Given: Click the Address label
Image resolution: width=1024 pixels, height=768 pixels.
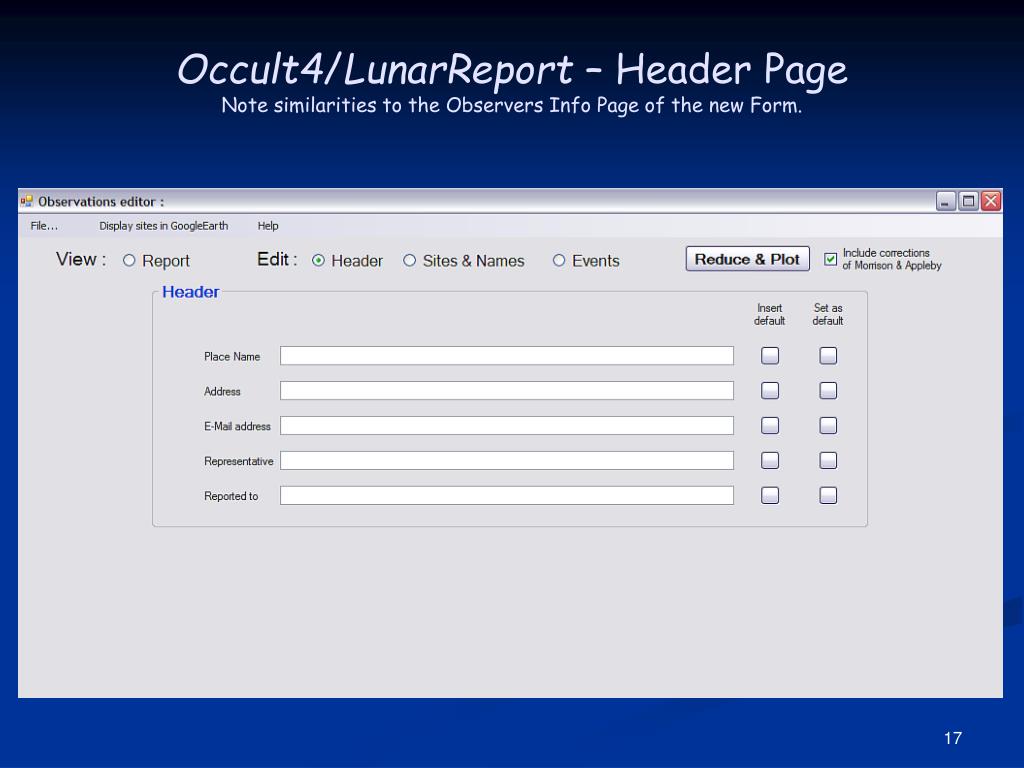Looking at the screenshot, I should point(222,391).
